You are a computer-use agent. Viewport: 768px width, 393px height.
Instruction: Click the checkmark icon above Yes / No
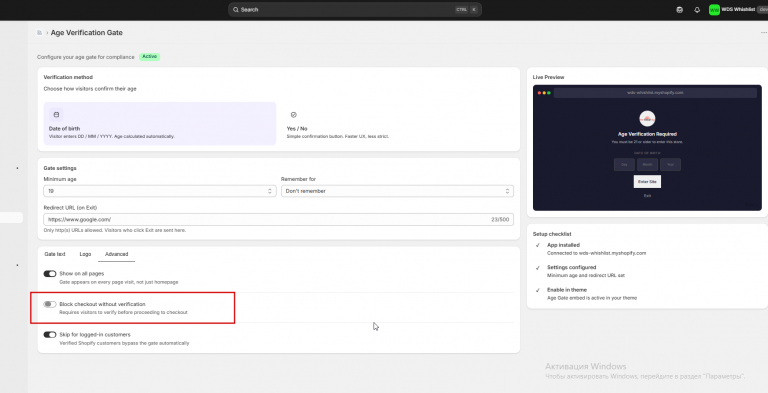coord(293,115)
